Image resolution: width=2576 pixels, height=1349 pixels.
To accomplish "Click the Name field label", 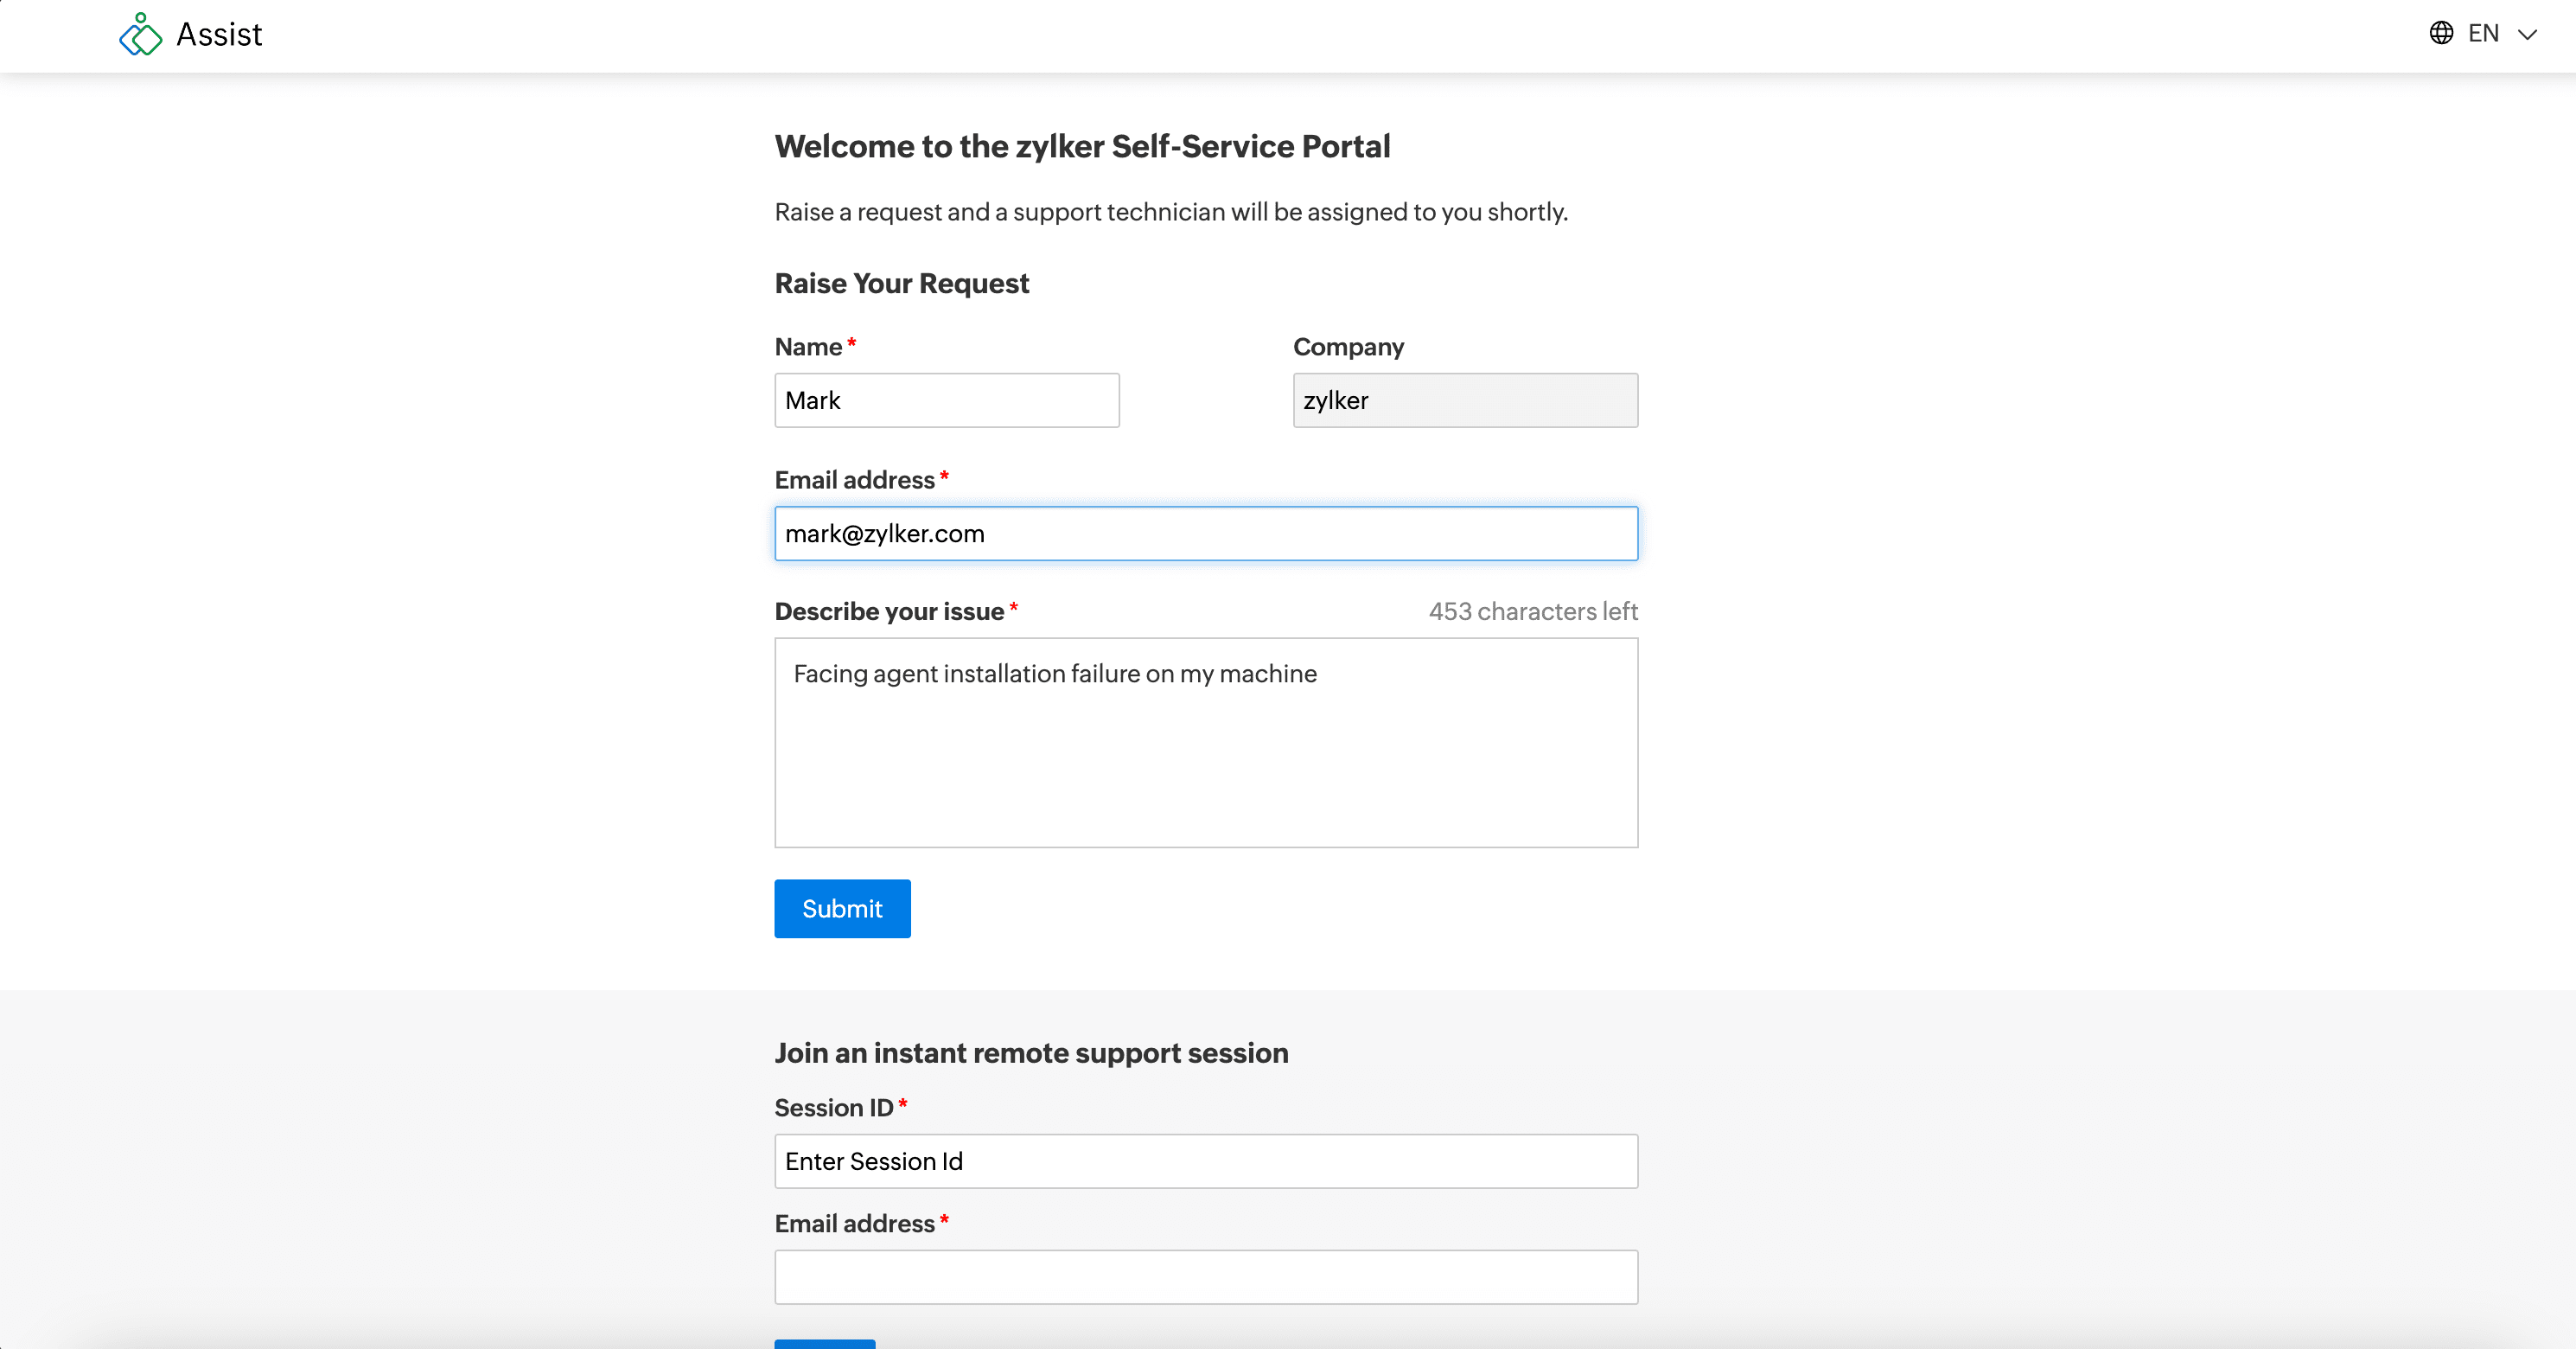I will [808, 347].
